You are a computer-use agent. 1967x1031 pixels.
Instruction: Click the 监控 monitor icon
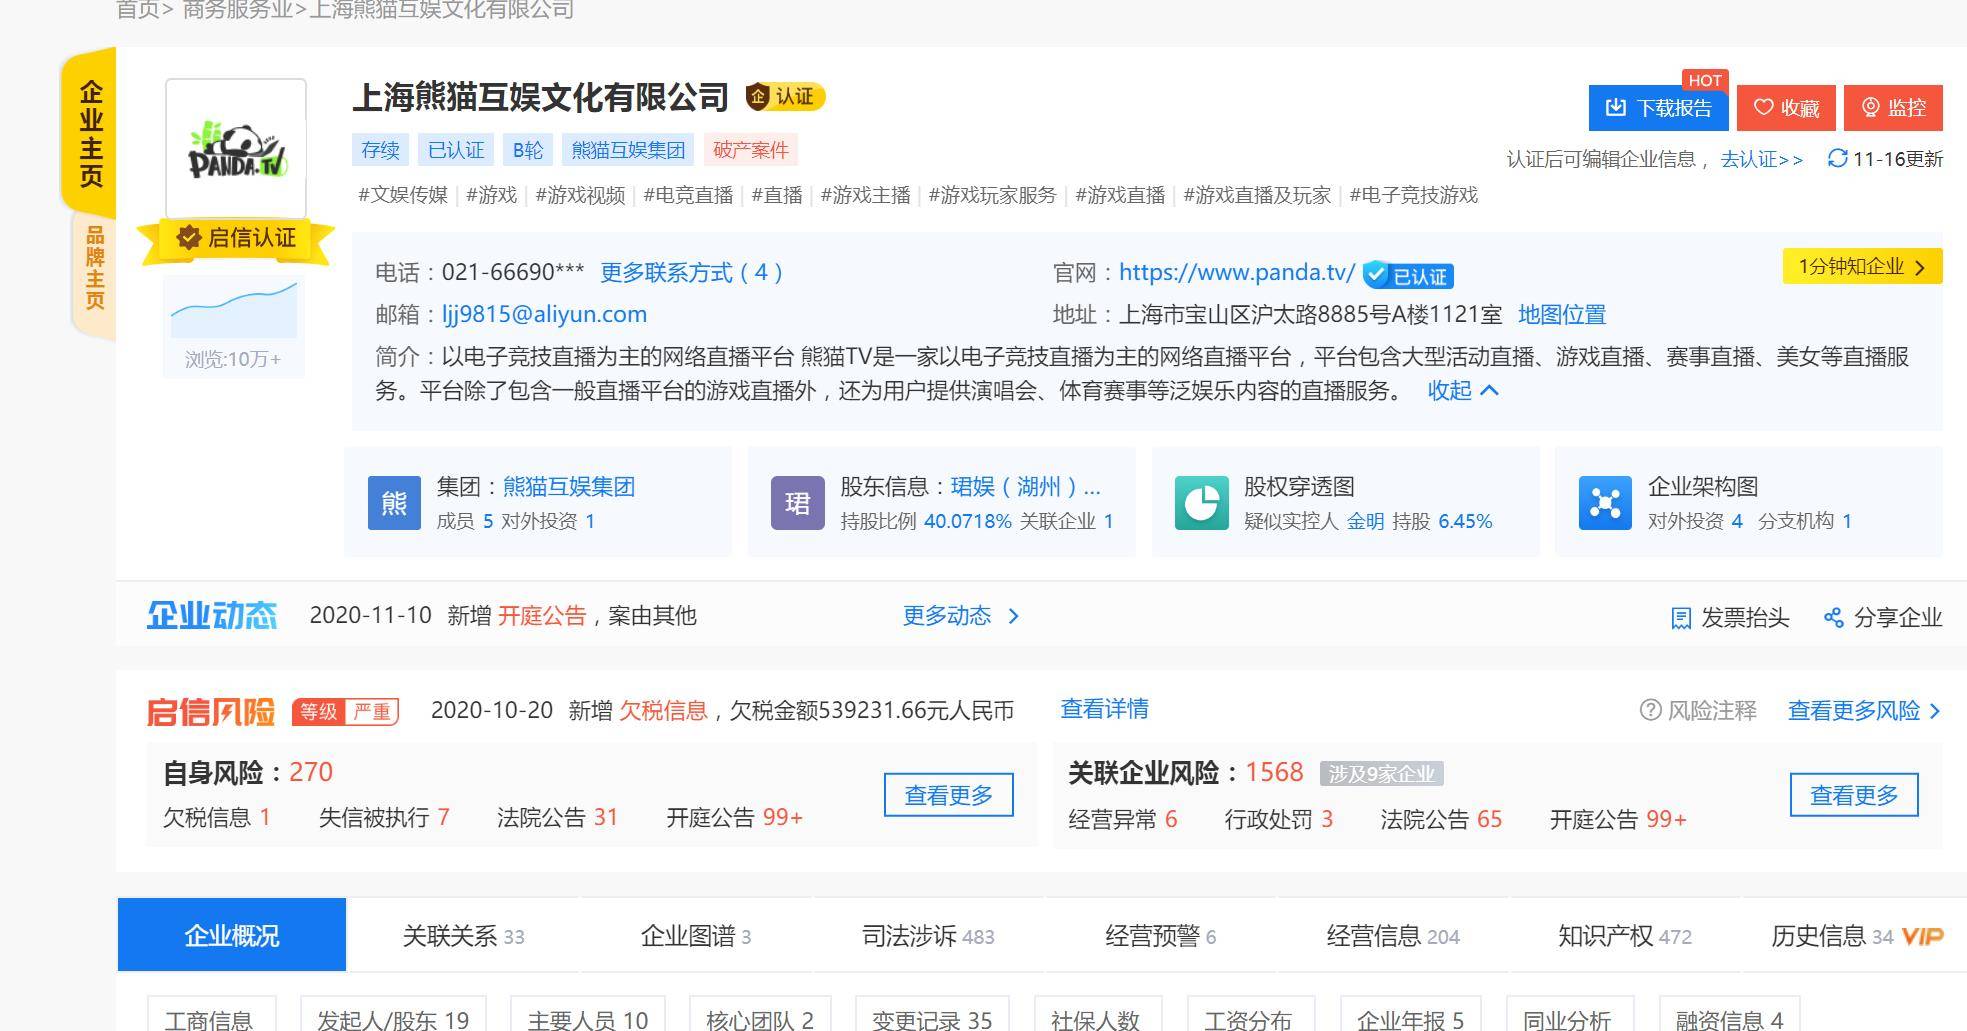click(1868, 109)
